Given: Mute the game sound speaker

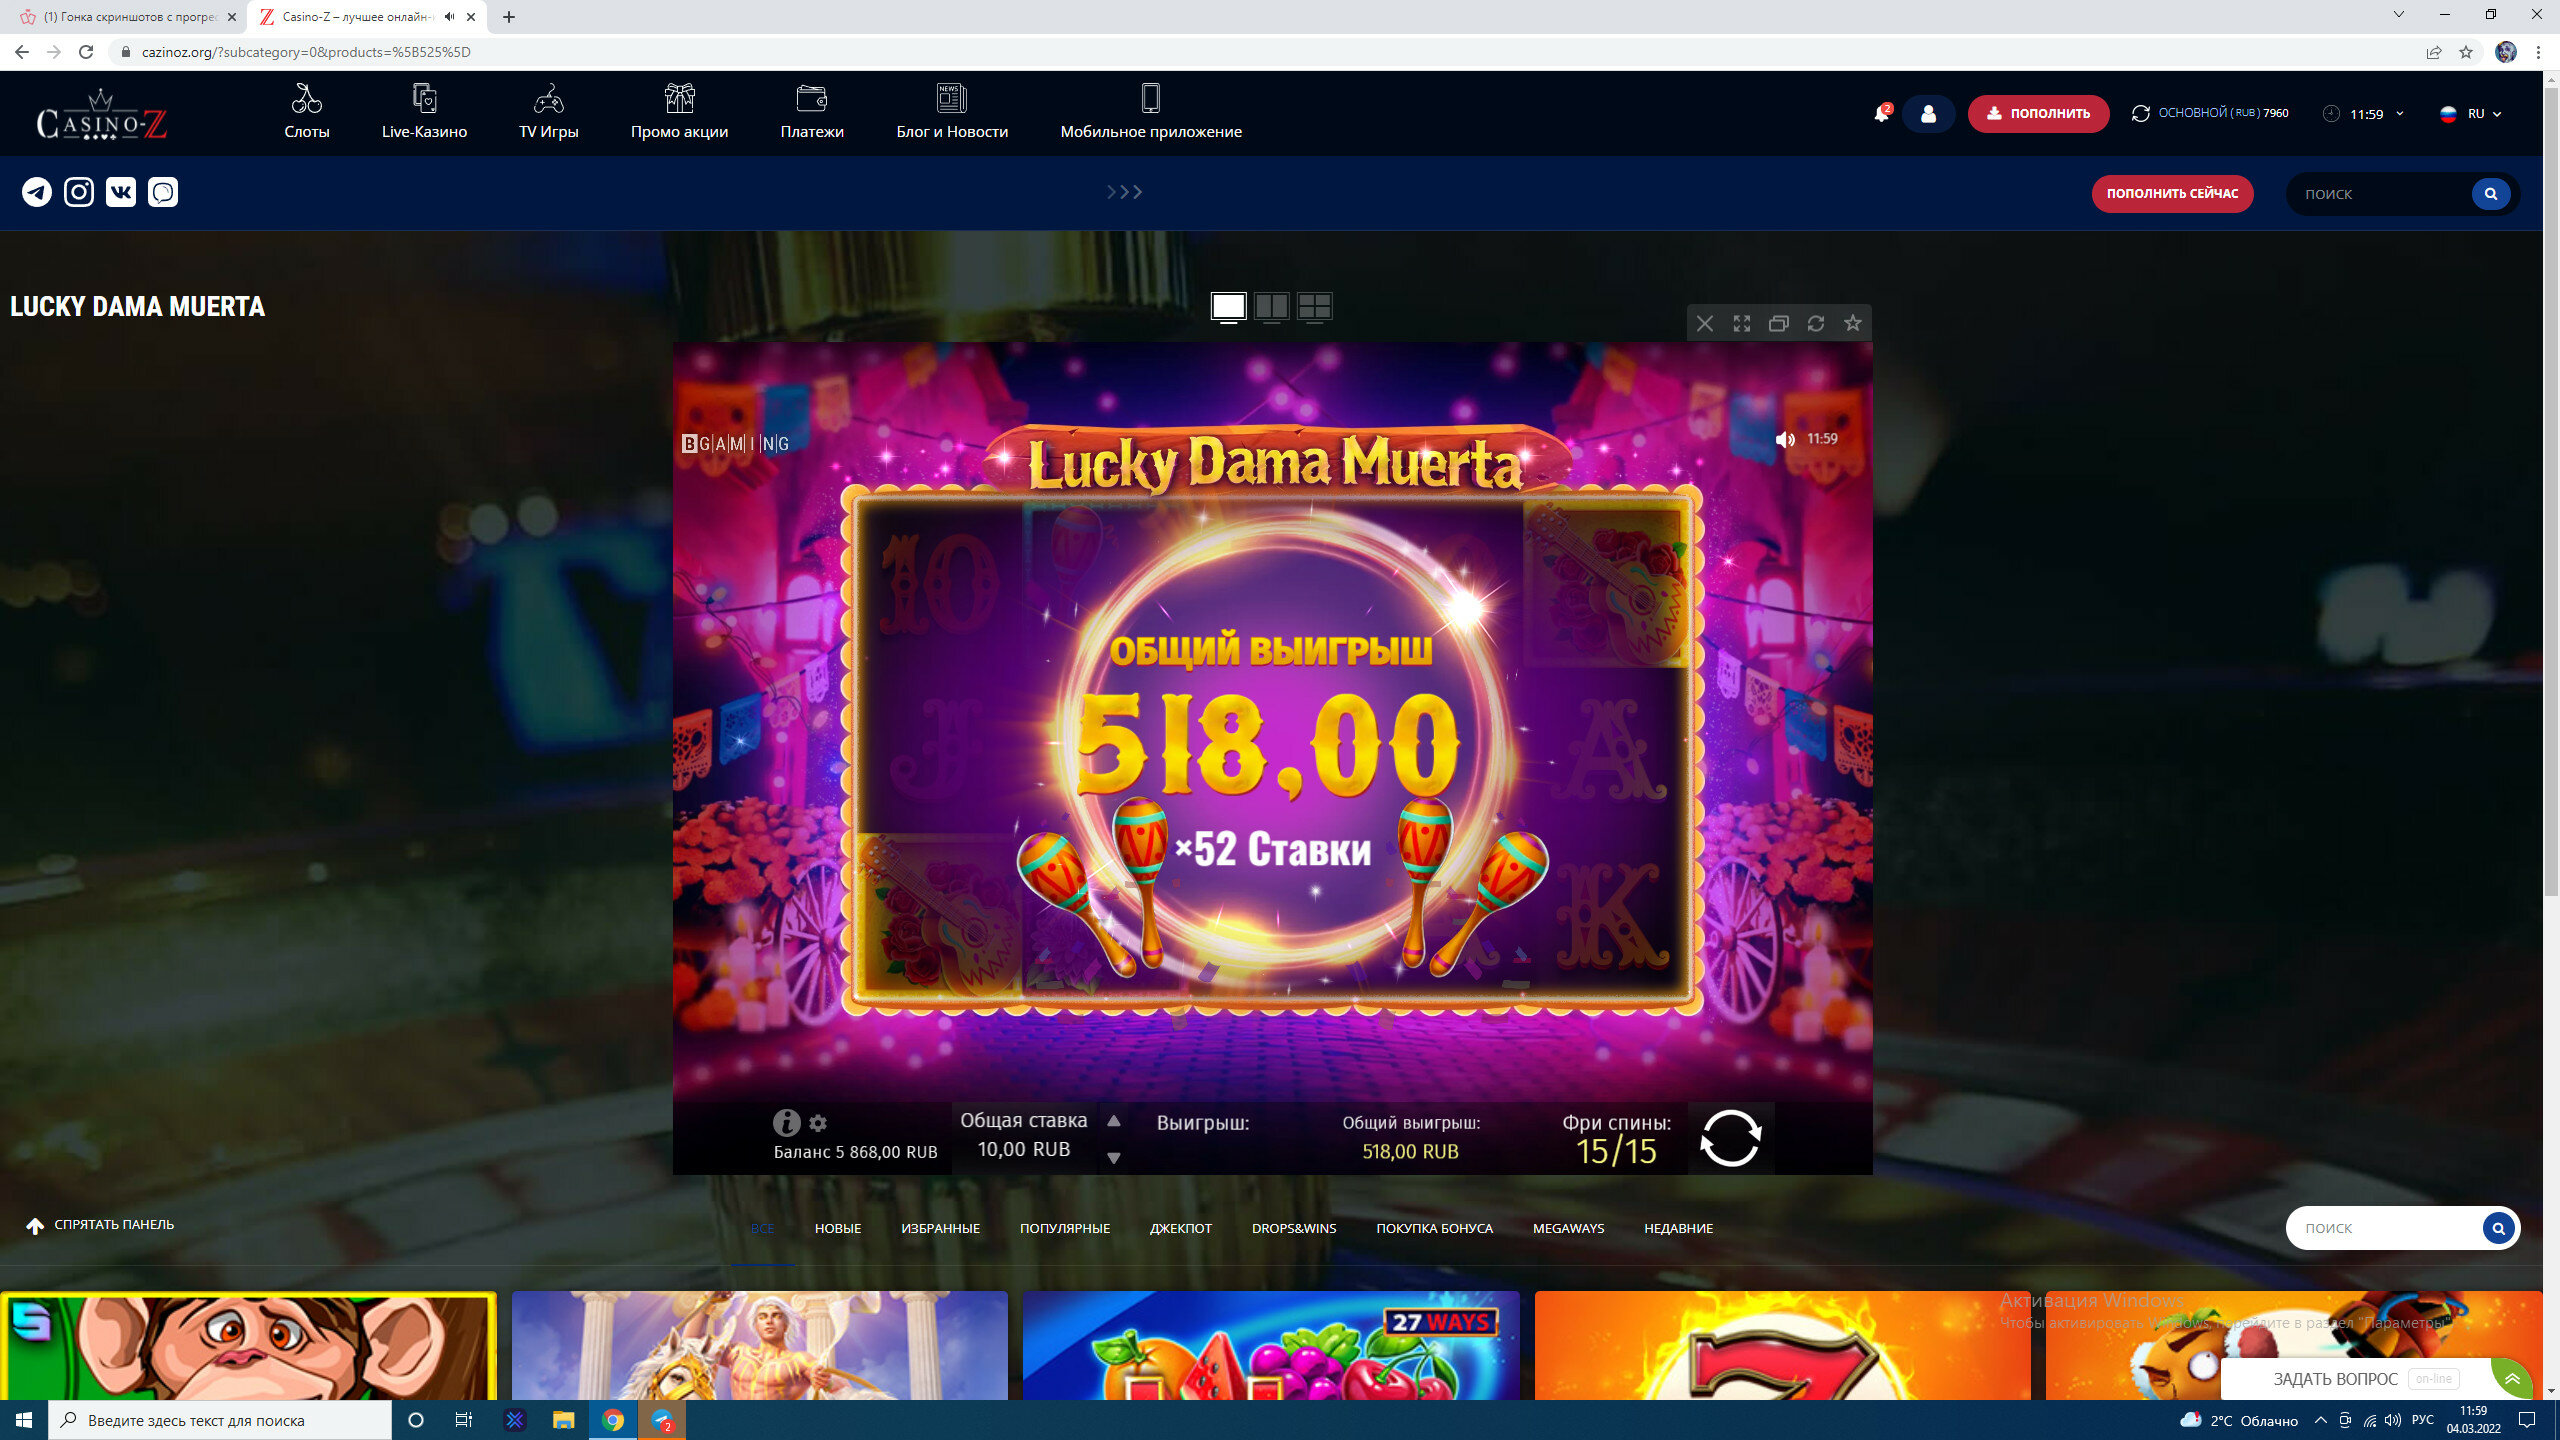Looking at the screenshot, I should pyautogui.click(x=1785, y=439).
